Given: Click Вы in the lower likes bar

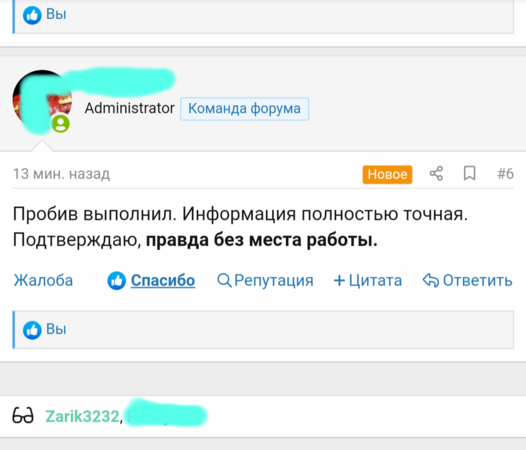Looking at the screenshot, I should [x=56, y=329].
